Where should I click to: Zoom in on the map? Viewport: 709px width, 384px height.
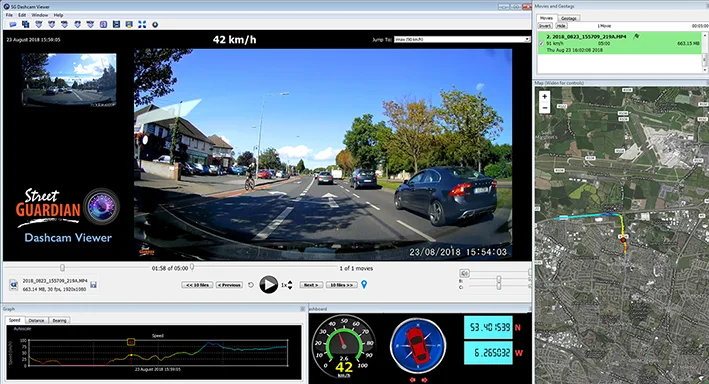click(545, 96)
